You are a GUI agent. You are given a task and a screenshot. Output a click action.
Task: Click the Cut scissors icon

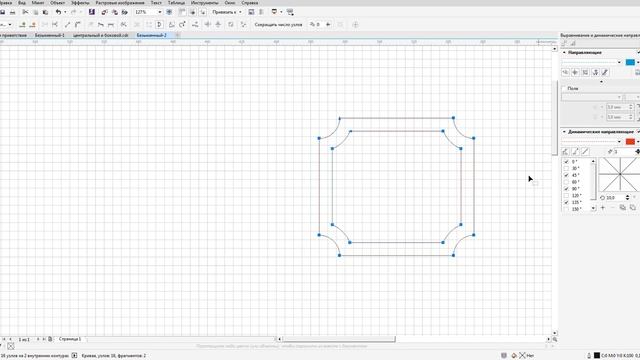tap(25, 12)
